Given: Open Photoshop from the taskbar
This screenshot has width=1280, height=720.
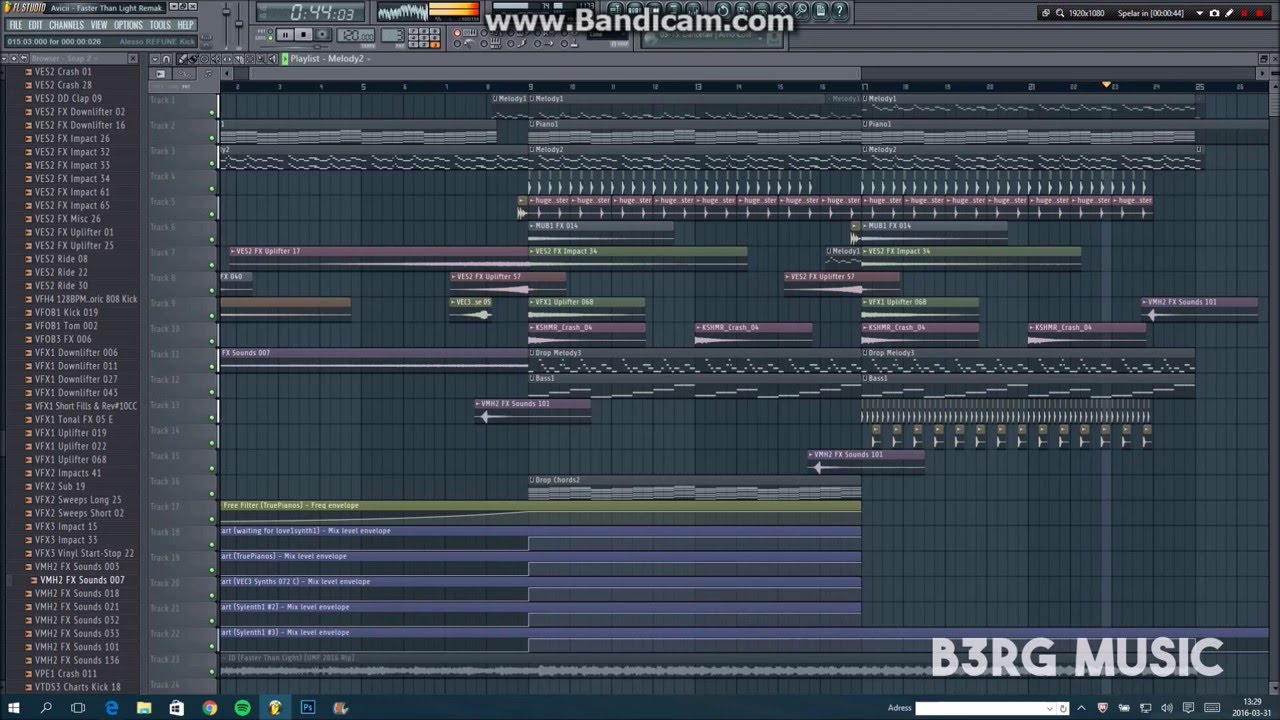Looking at the screenshot, I should [x=308, y=708].
